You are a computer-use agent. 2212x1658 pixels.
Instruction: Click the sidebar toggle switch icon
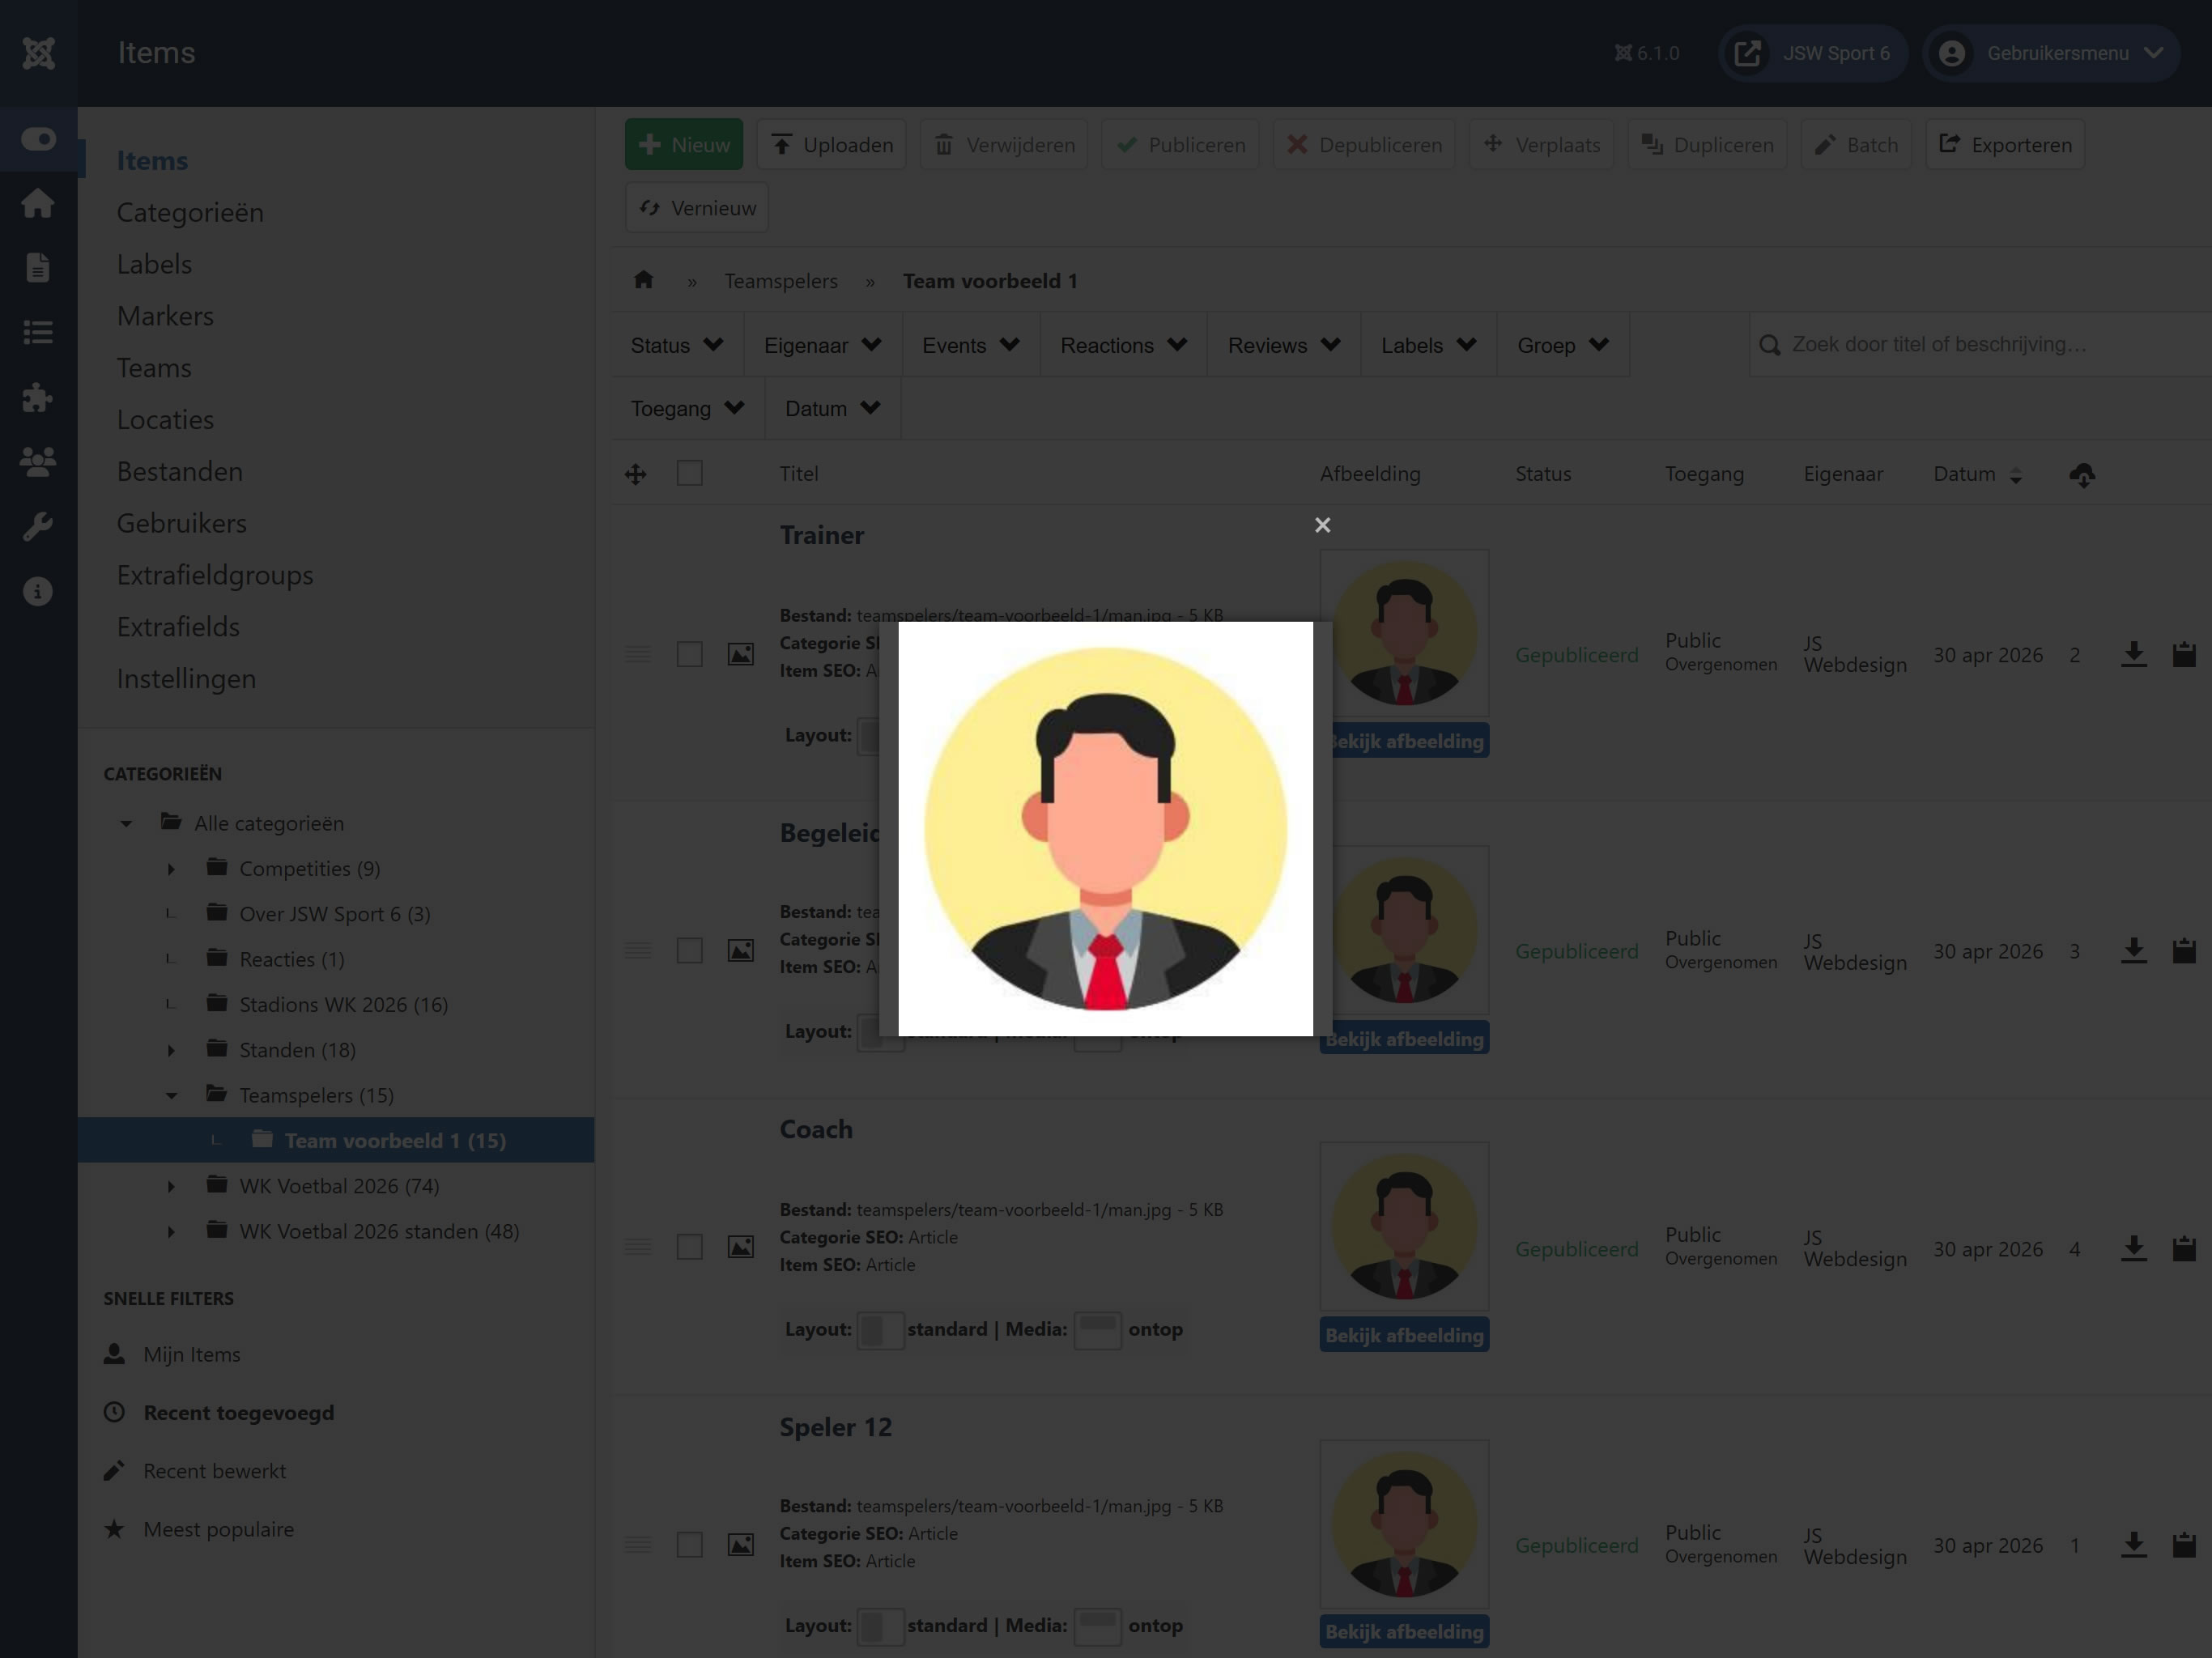[38, 139]
